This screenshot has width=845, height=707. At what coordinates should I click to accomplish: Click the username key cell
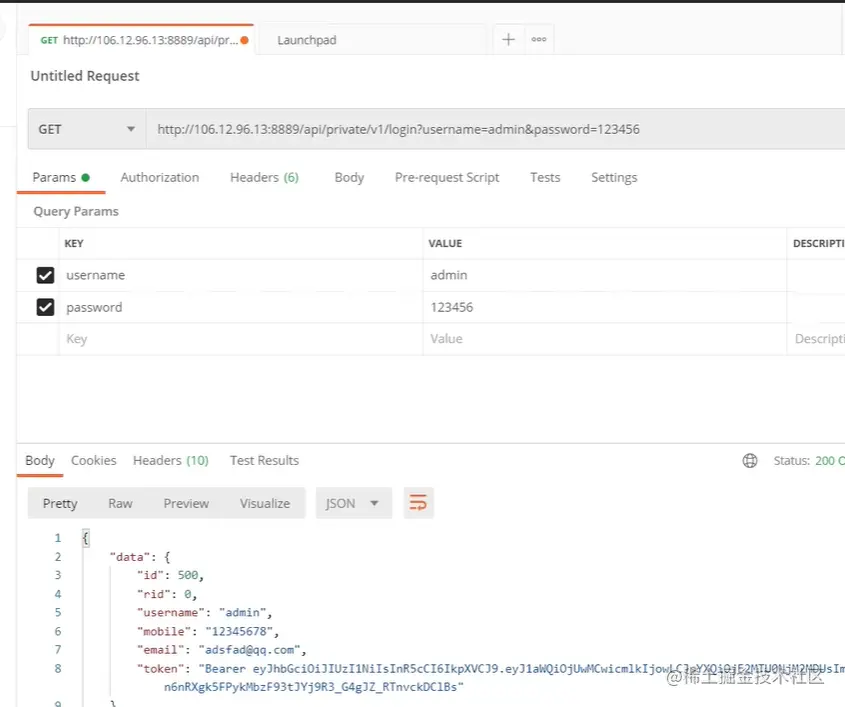[x=241, y=275]
